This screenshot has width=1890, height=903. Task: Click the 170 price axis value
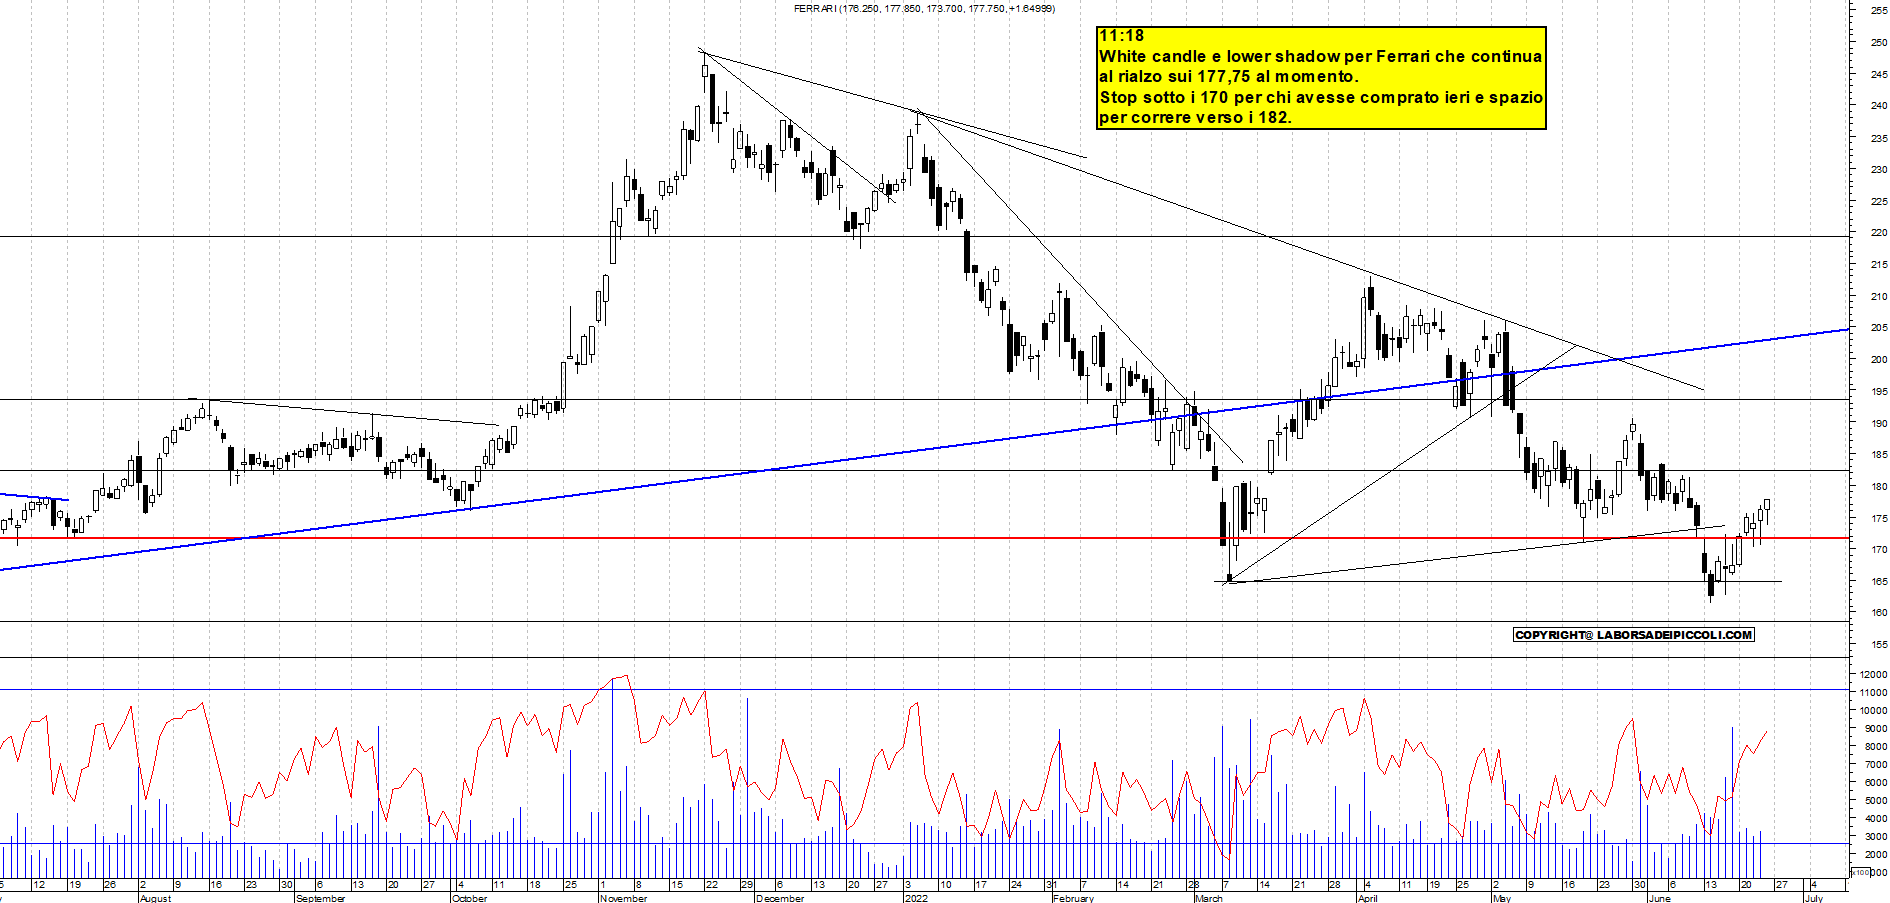coord(1879,549)
